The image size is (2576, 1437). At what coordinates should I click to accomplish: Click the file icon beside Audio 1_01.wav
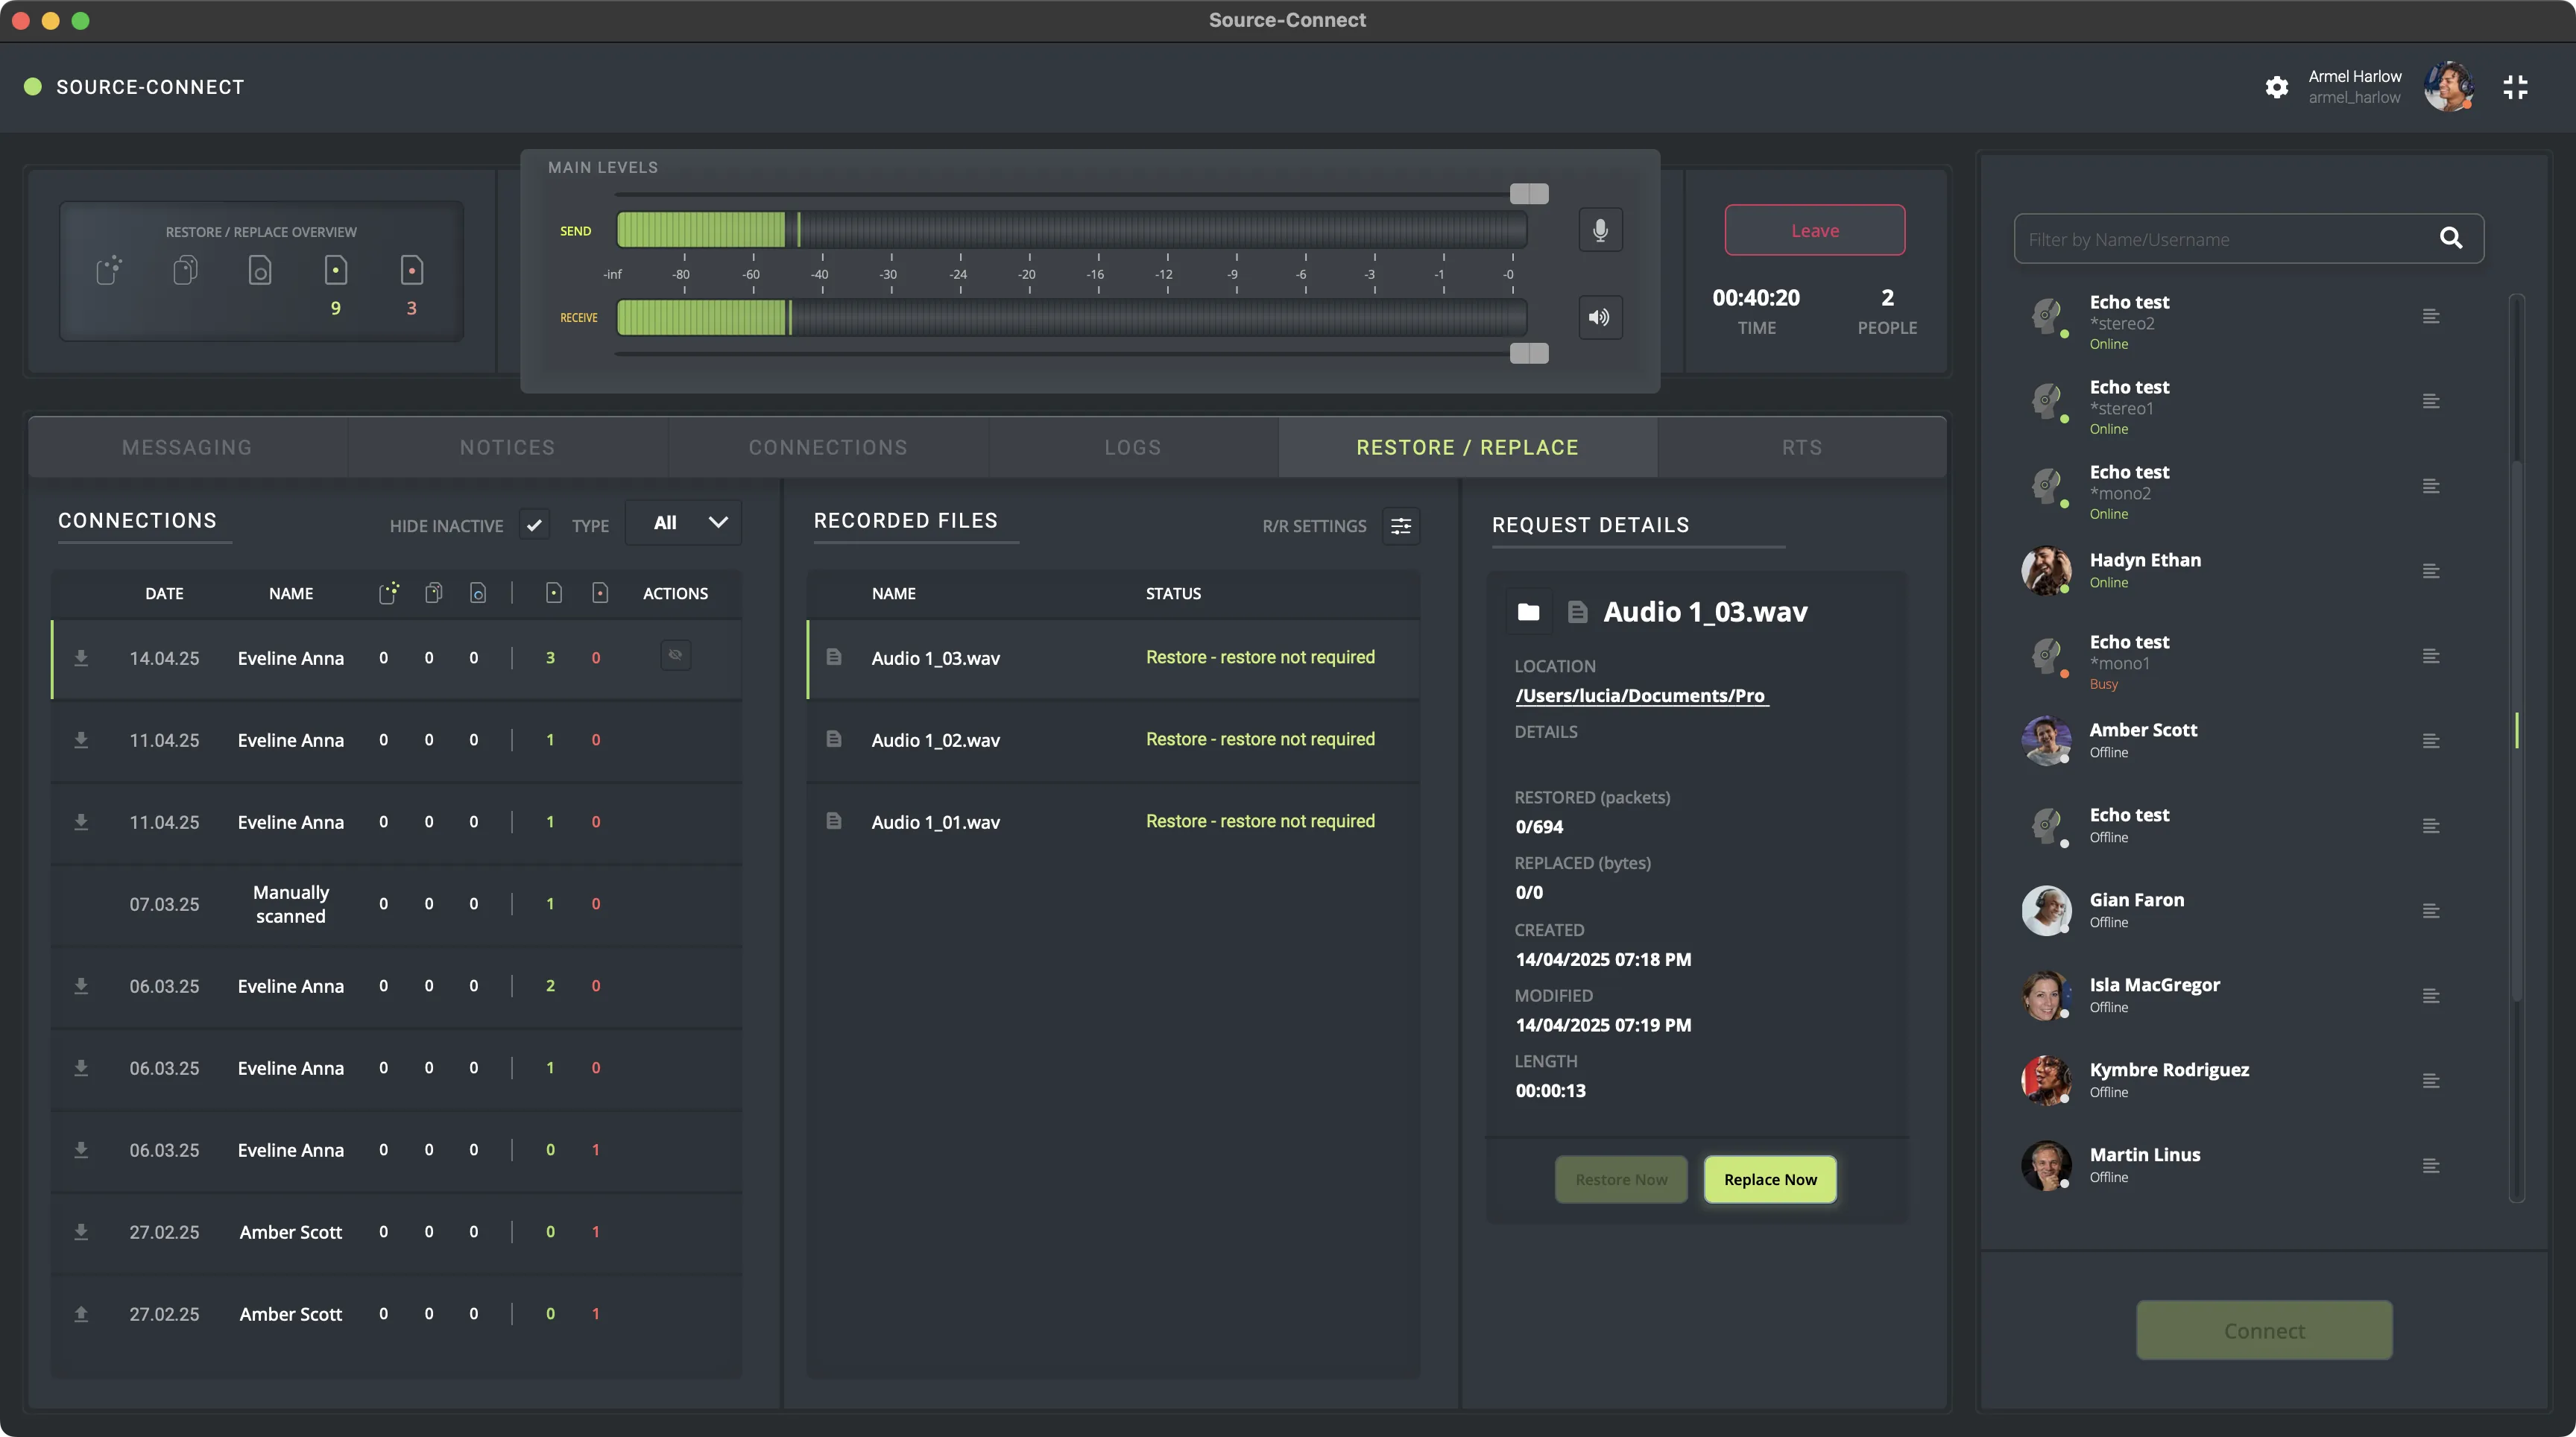(833, 821)
